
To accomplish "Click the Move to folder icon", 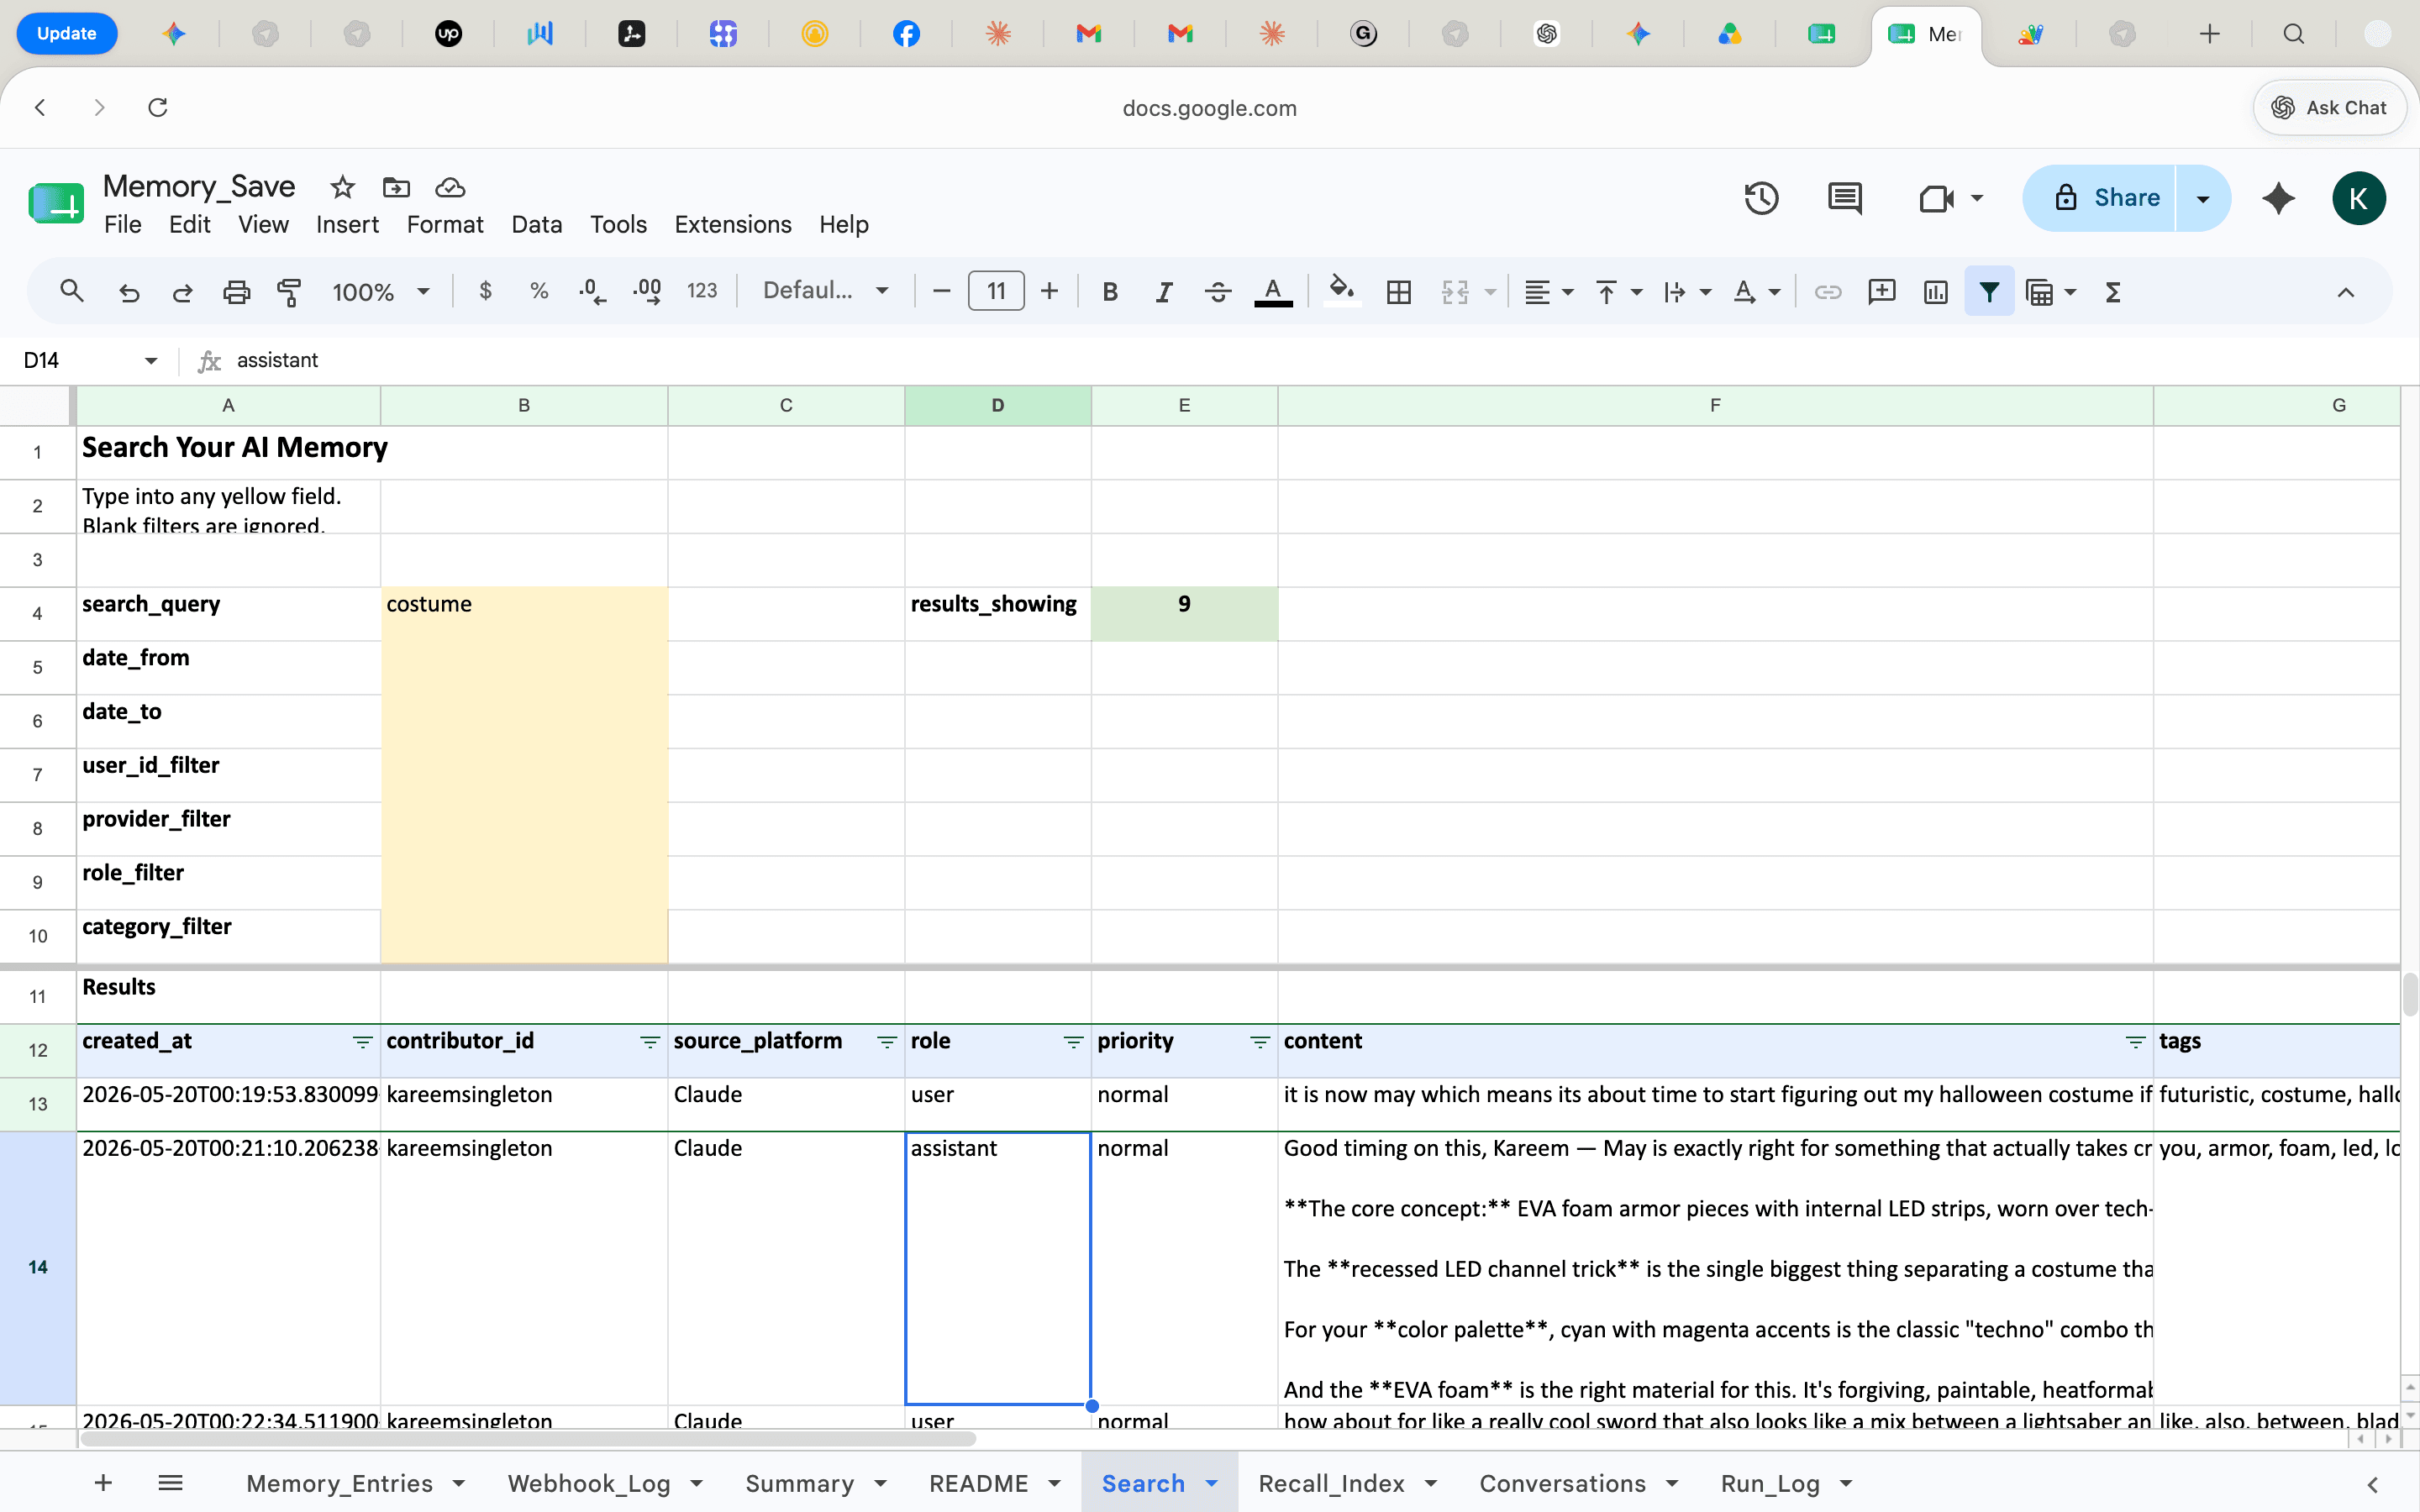I will pos(396,187).
